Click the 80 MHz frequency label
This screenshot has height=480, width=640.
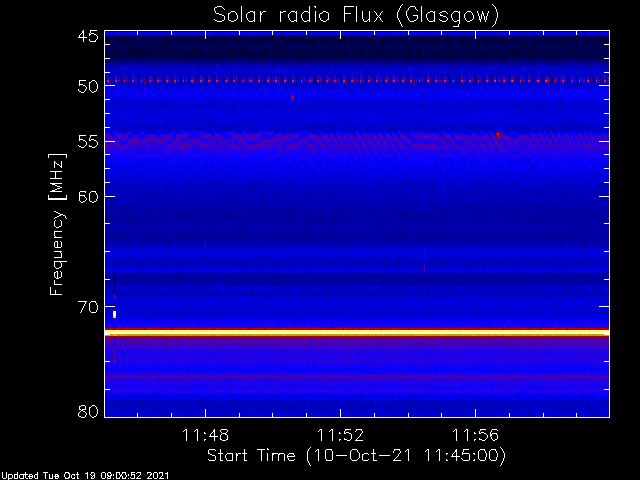click(x=88, y=411)
